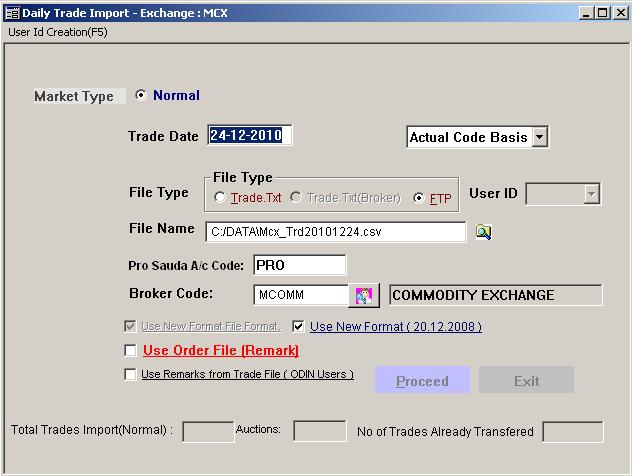Screen dimensions: 632x476
Task: Open broker code lookup icon
Action: point(364,295)
